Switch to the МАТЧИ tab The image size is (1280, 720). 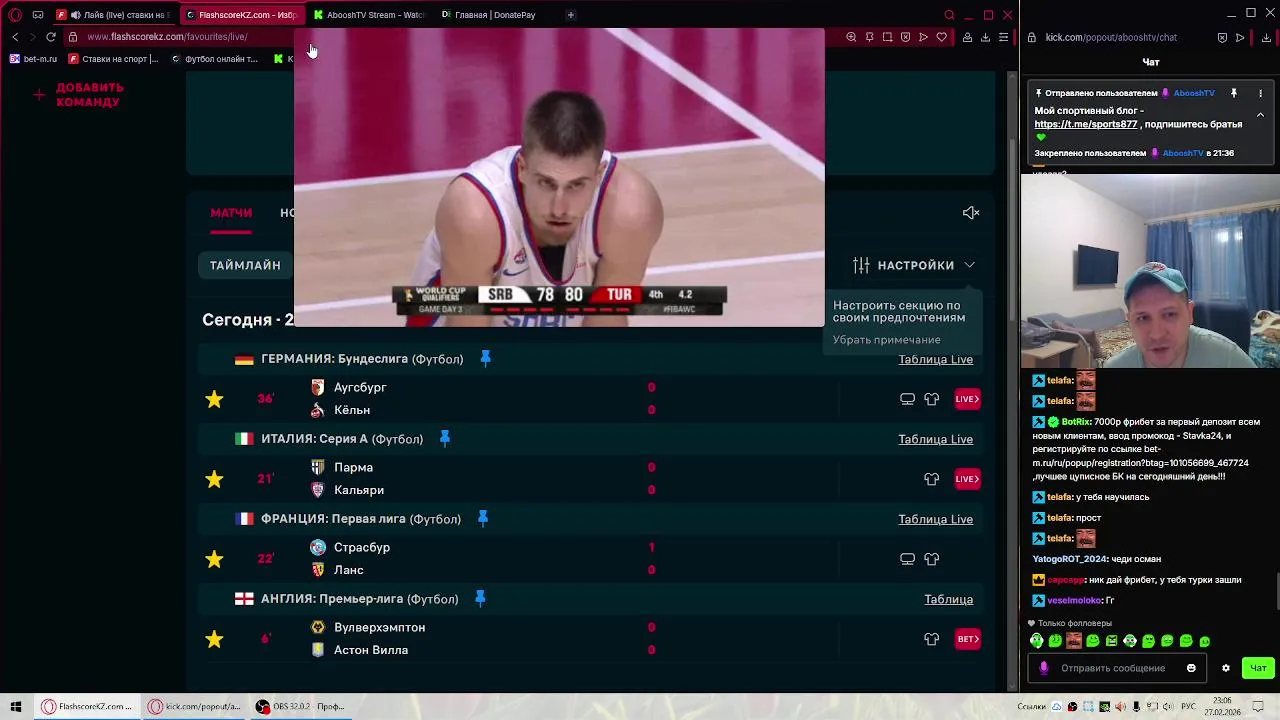pyautogui.click(x=231, y=213)
